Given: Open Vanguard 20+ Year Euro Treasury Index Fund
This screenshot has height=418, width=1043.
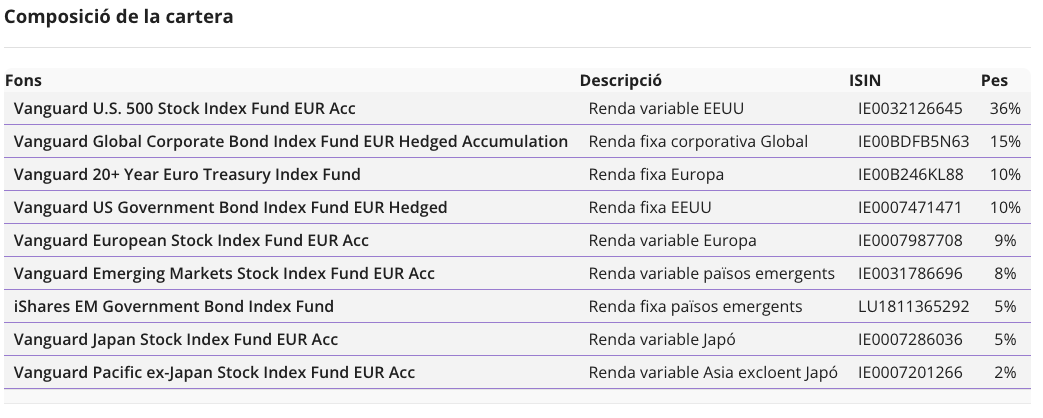Looking at the screenshot, I should tap(187, 174).
